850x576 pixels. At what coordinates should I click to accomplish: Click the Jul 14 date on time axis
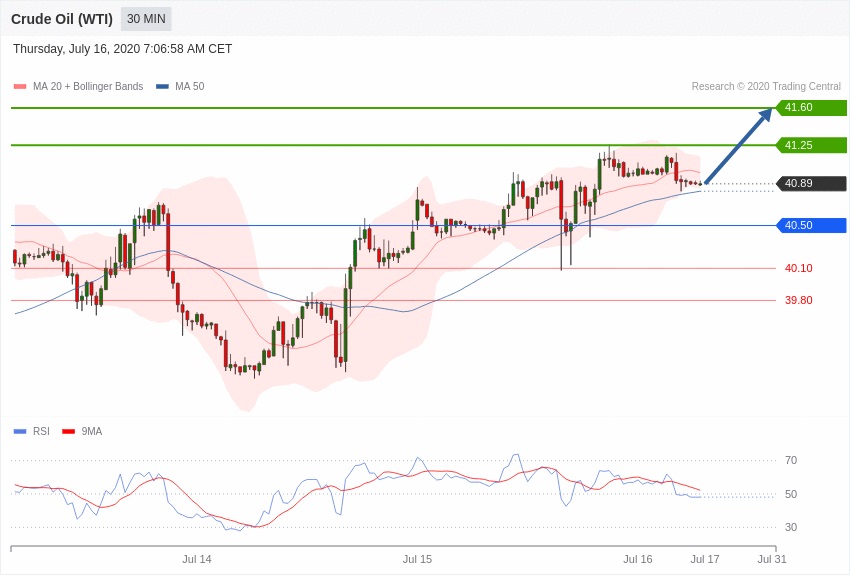pos(197,559)
